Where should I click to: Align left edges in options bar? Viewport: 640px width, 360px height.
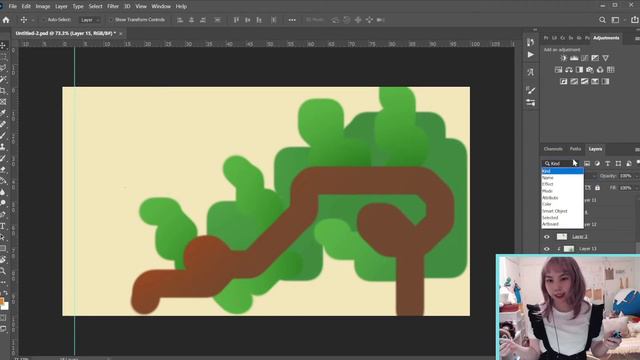(x=180, y=20)
